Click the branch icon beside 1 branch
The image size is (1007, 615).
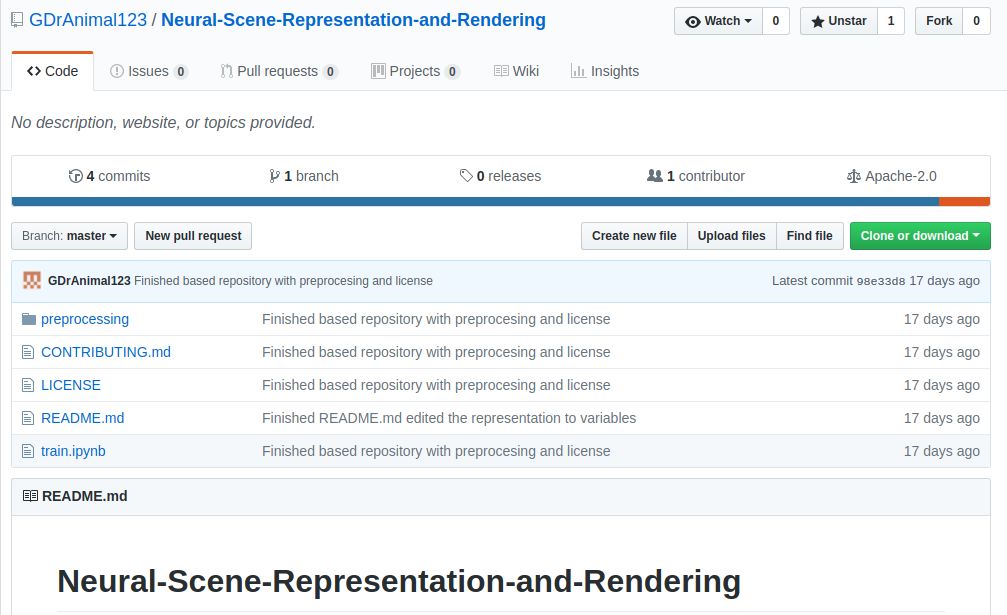pos(274,176)
